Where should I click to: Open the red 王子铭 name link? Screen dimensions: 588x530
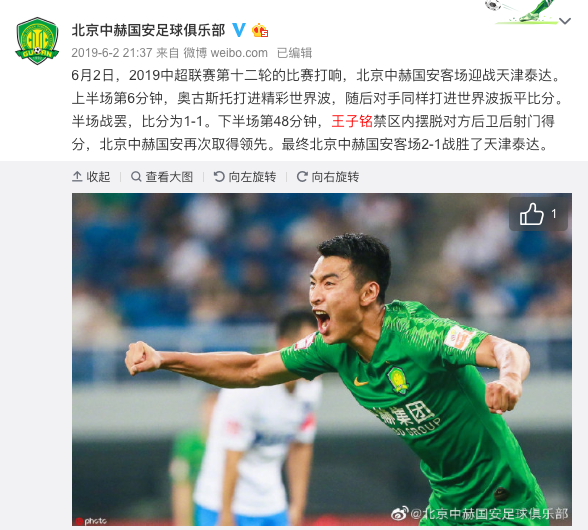pyautogui.click(x=352, y=121)
